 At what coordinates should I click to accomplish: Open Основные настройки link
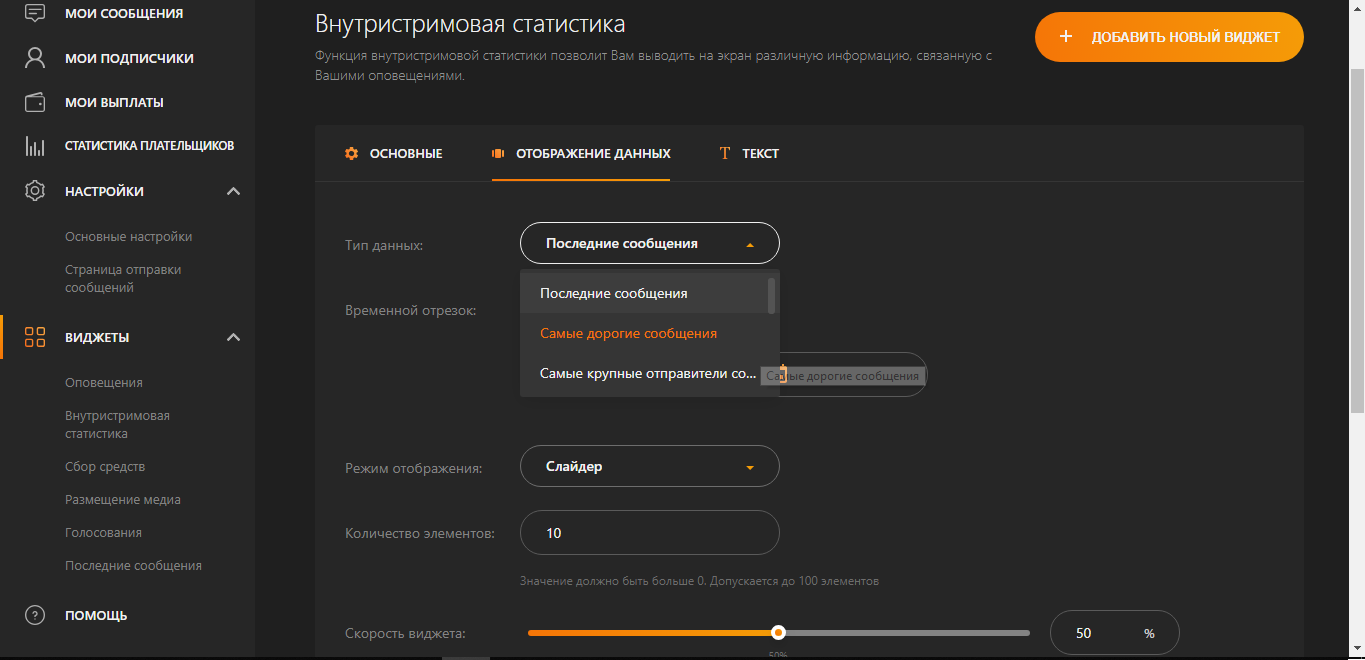pos(128,237)
